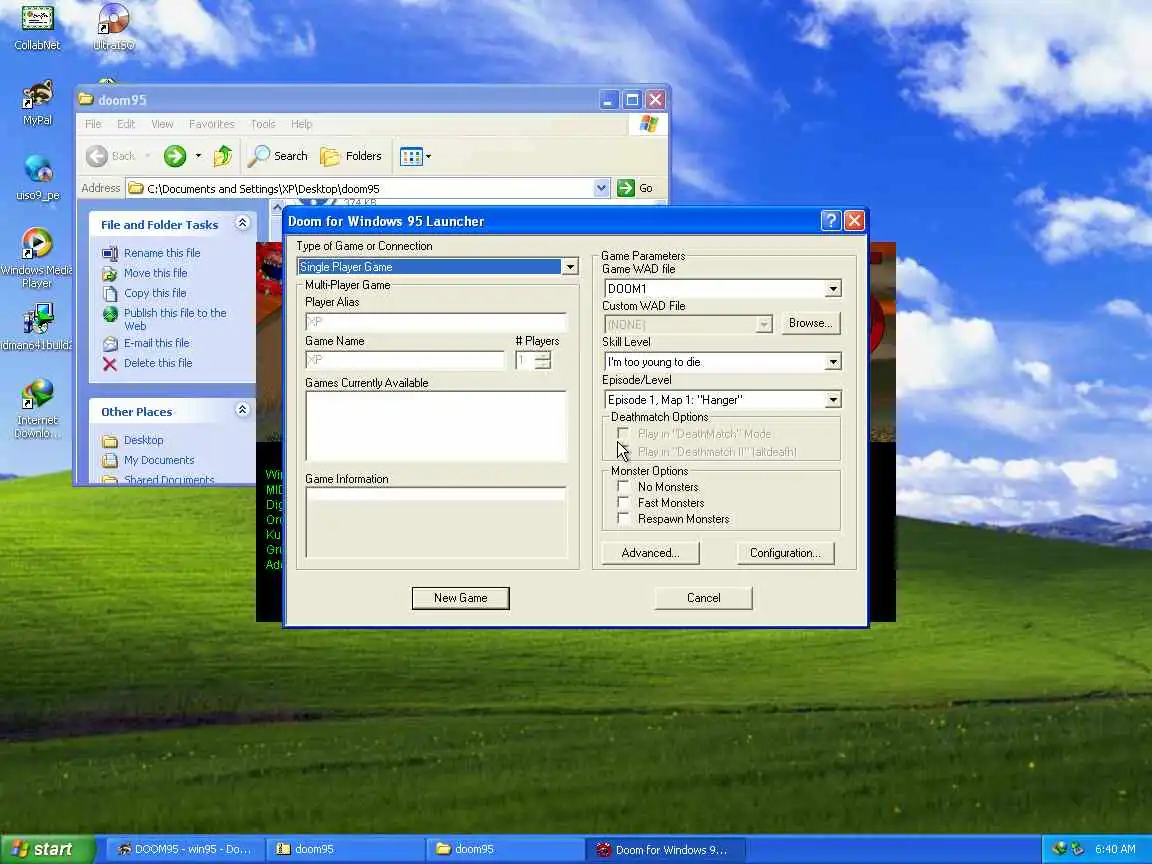The height and width of the screenshot is (864, 1152).
Task: Click the 6:40 AM system tray clock
Action: tap(1115, 849)
